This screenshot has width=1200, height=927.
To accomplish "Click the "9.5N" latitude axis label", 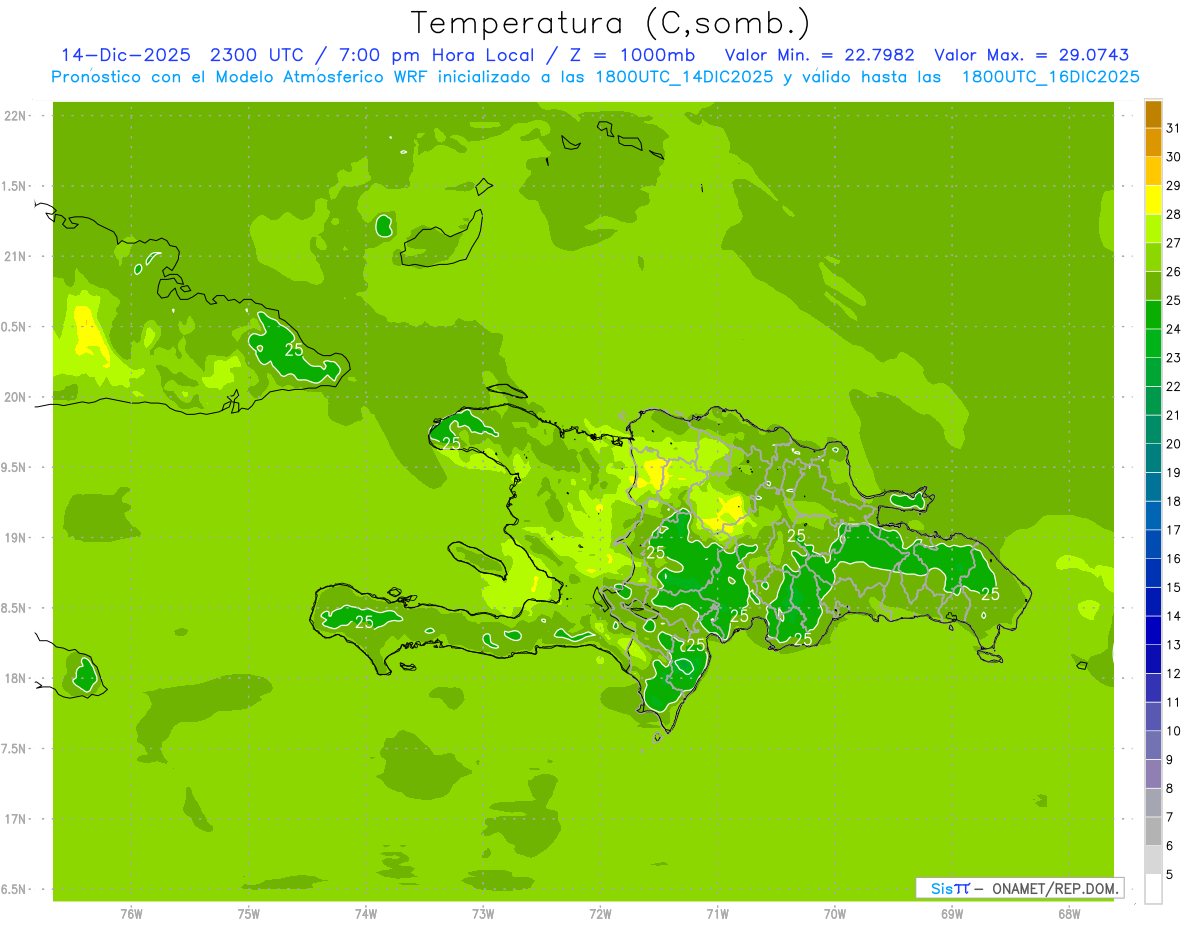I will [x=15, y=467].
